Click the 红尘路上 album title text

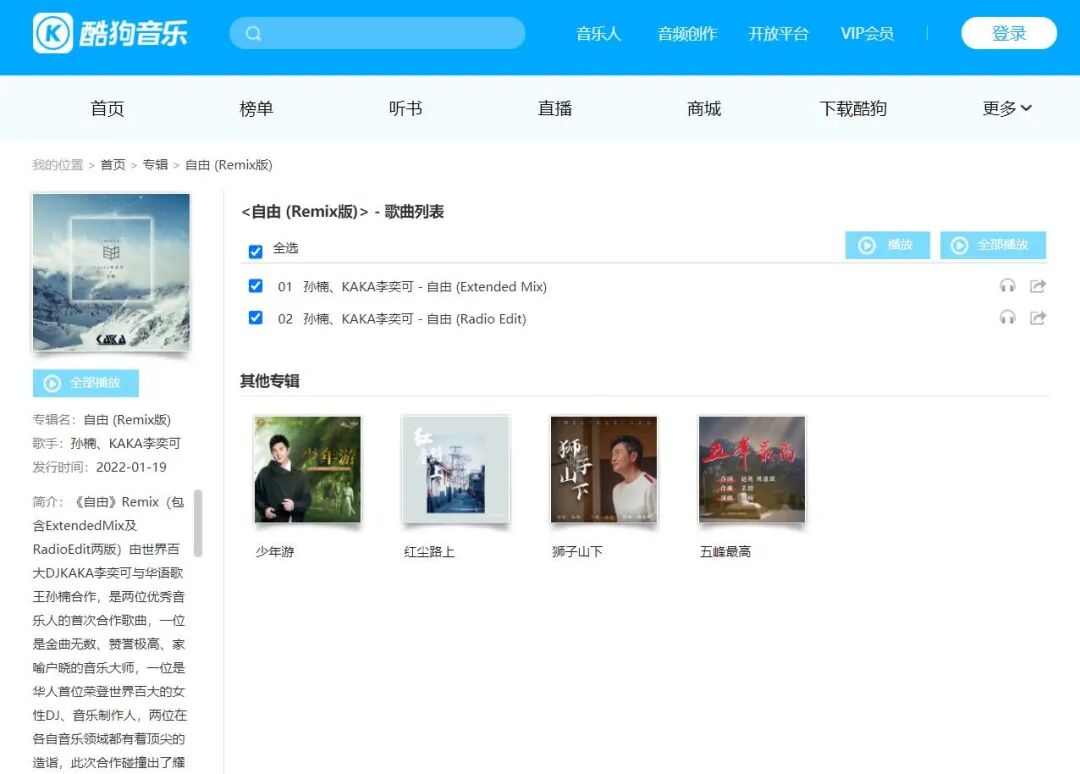[x=429, y=552]
